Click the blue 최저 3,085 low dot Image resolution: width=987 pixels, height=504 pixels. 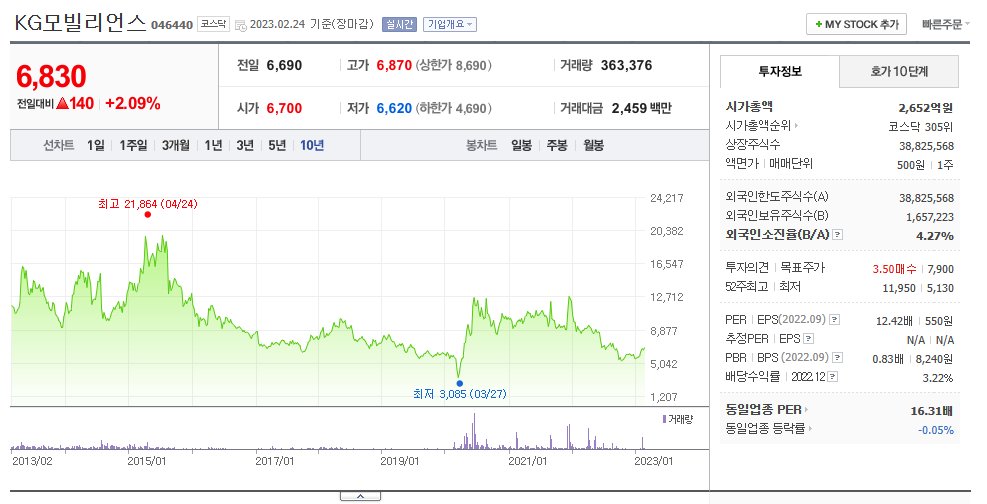tap(460, 383)
